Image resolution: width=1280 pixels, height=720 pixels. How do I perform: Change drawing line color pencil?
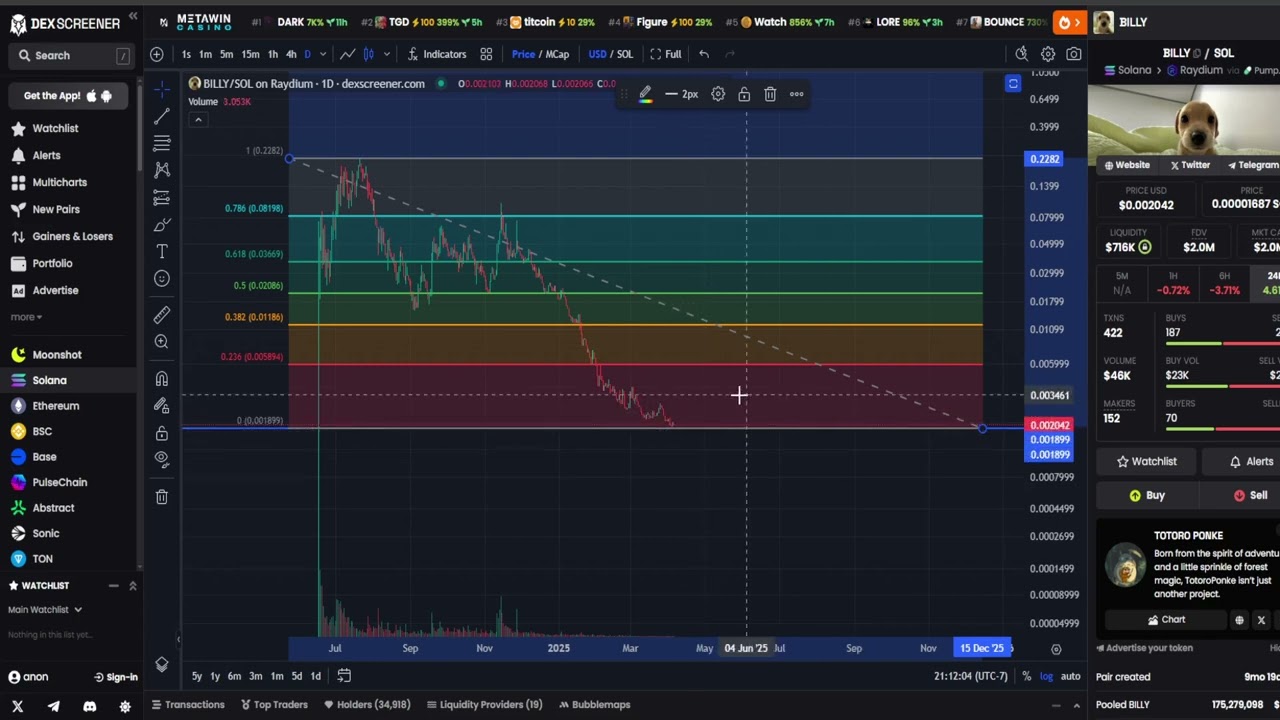(x=645, y=94)
